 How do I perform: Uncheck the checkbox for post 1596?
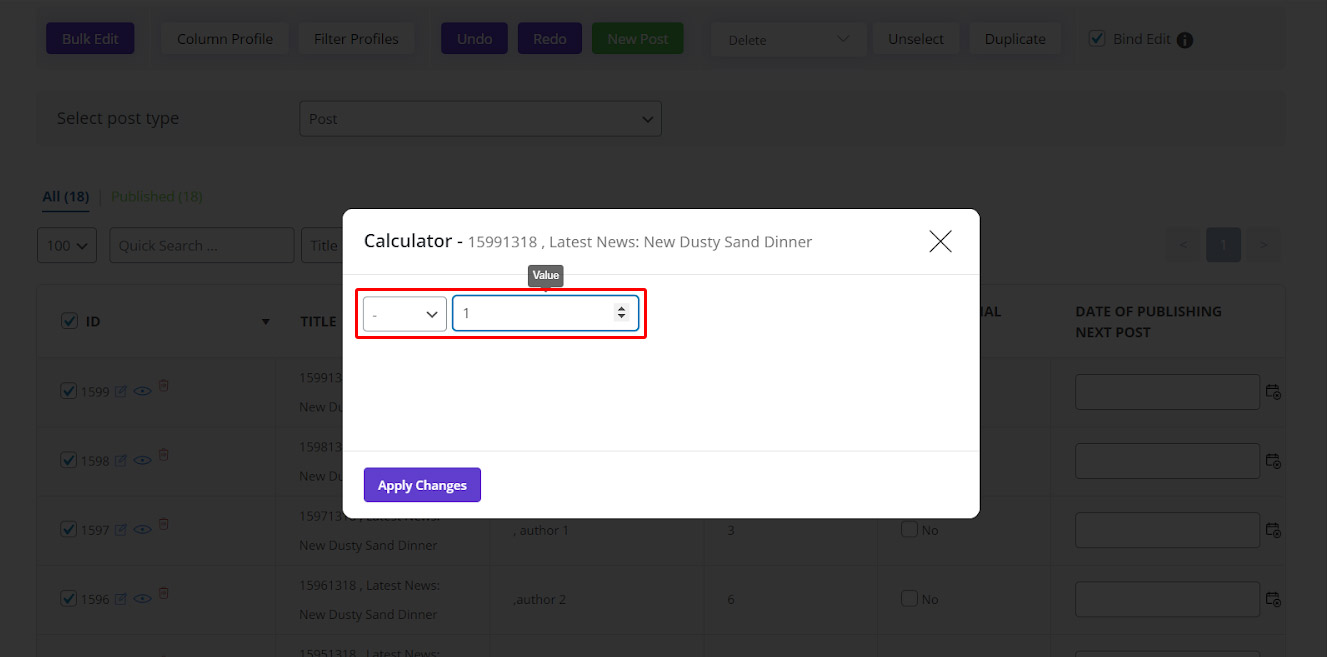(x=69, y=598)
